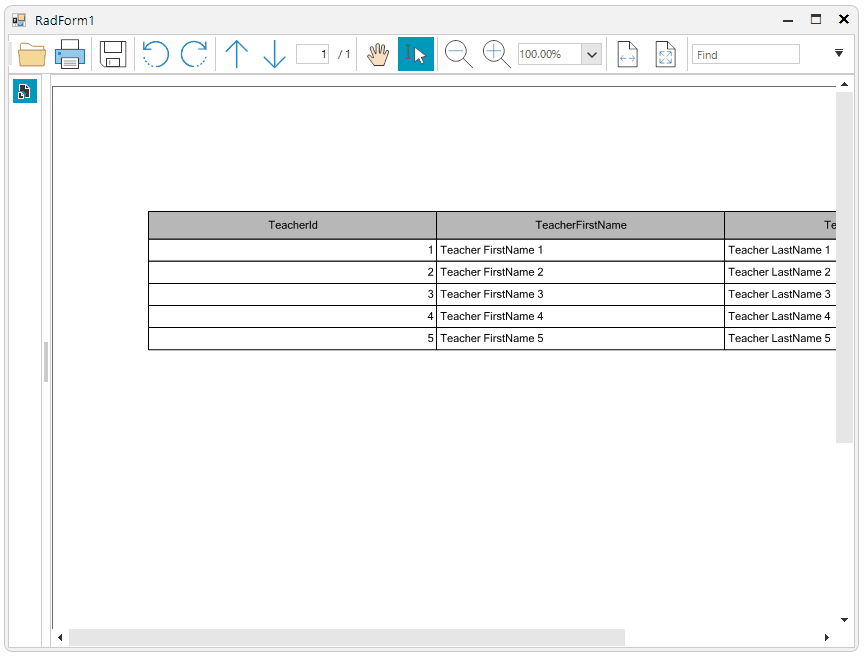Screen dimensions: 865x656
Task: Toggle the Selection cursor tool
Action: [x=416, y=54]
